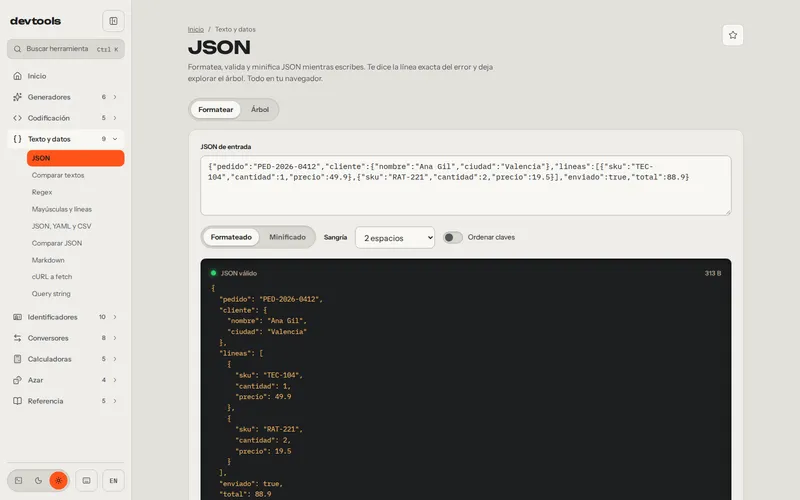800x500 pixels.
Task: Click the "sku": "TEC-104" output line
Action: click(269, 375)
